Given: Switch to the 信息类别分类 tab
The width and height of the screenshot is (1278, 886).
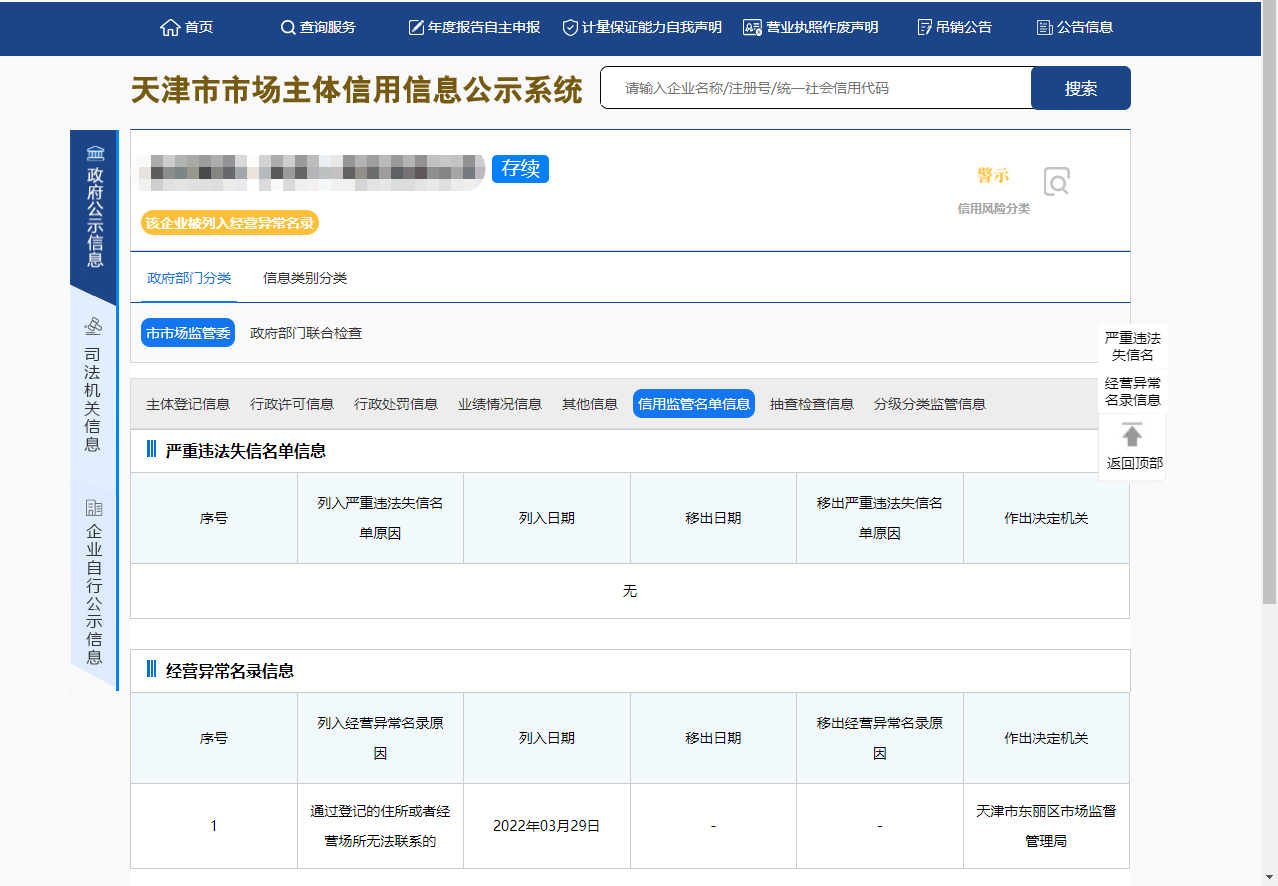Looking at the screenshot, I should (x=305, y=278).
